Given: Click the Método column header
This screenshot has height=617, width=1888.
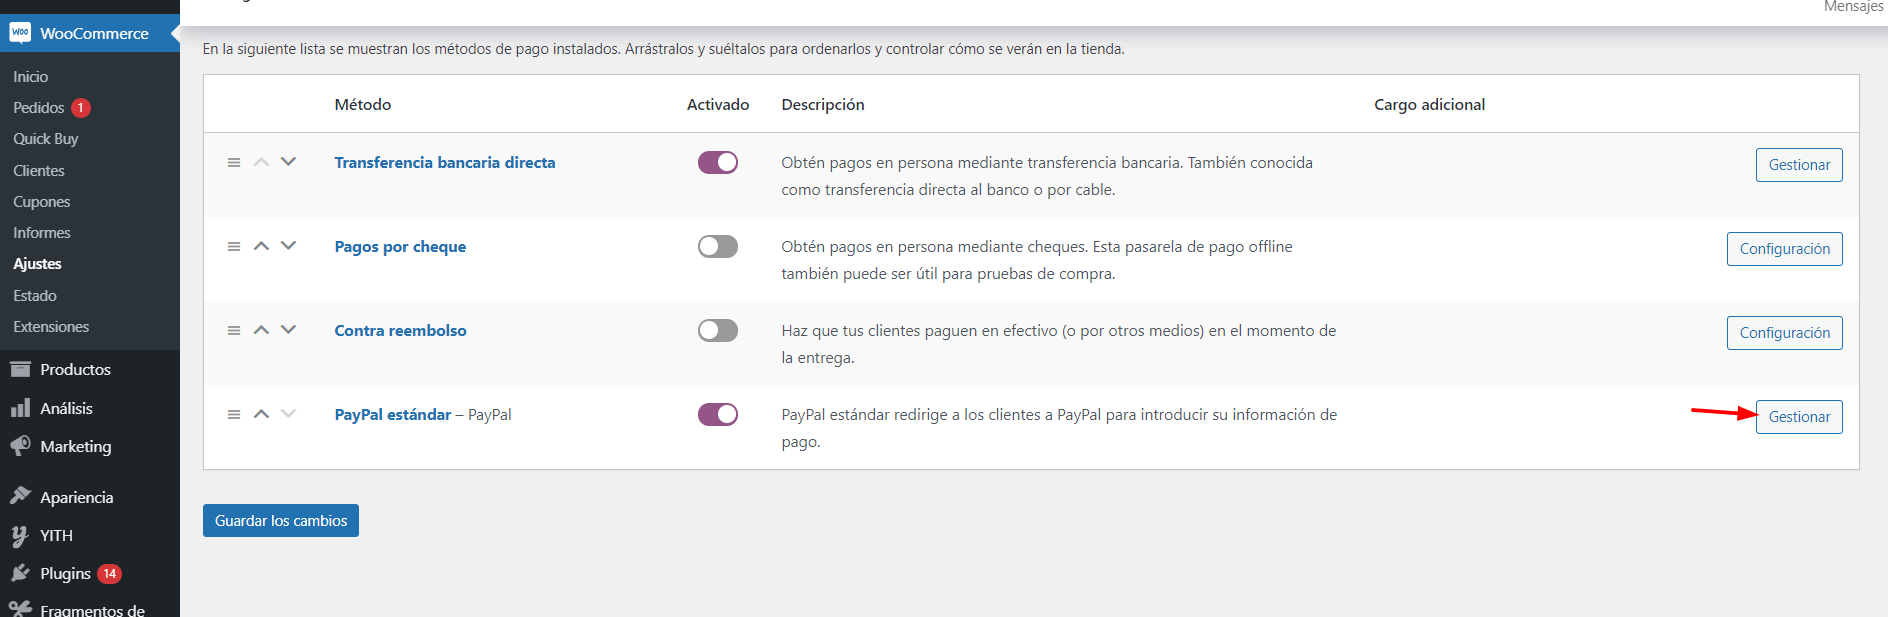Looking at the screenshot, I should [x=363, y=104].
